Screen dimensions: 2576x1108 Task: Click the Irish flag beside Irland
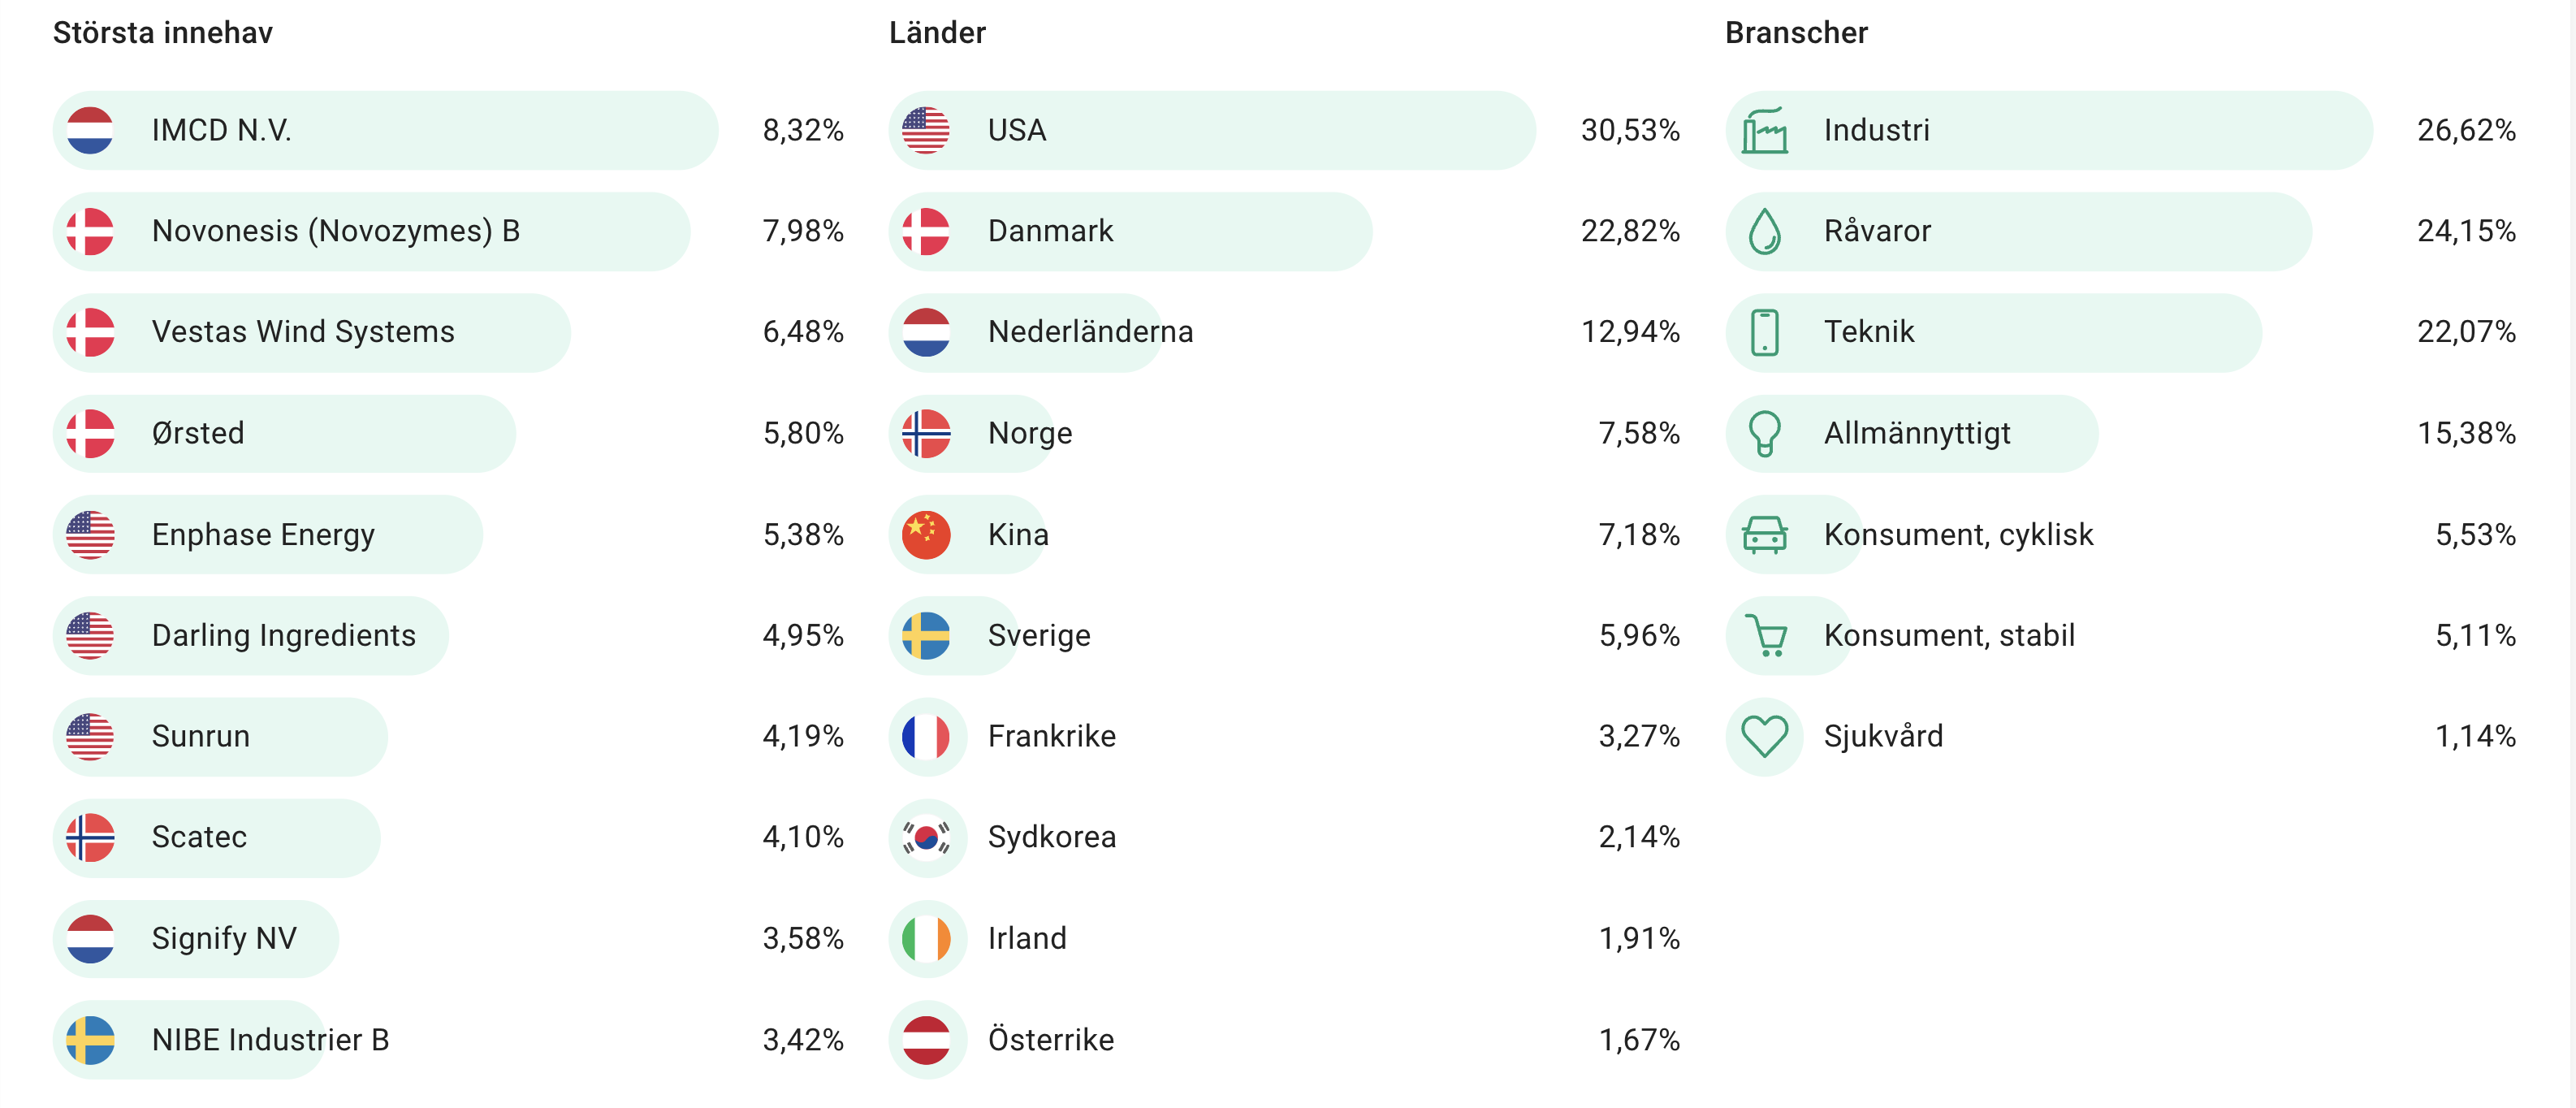click(926, 939)
